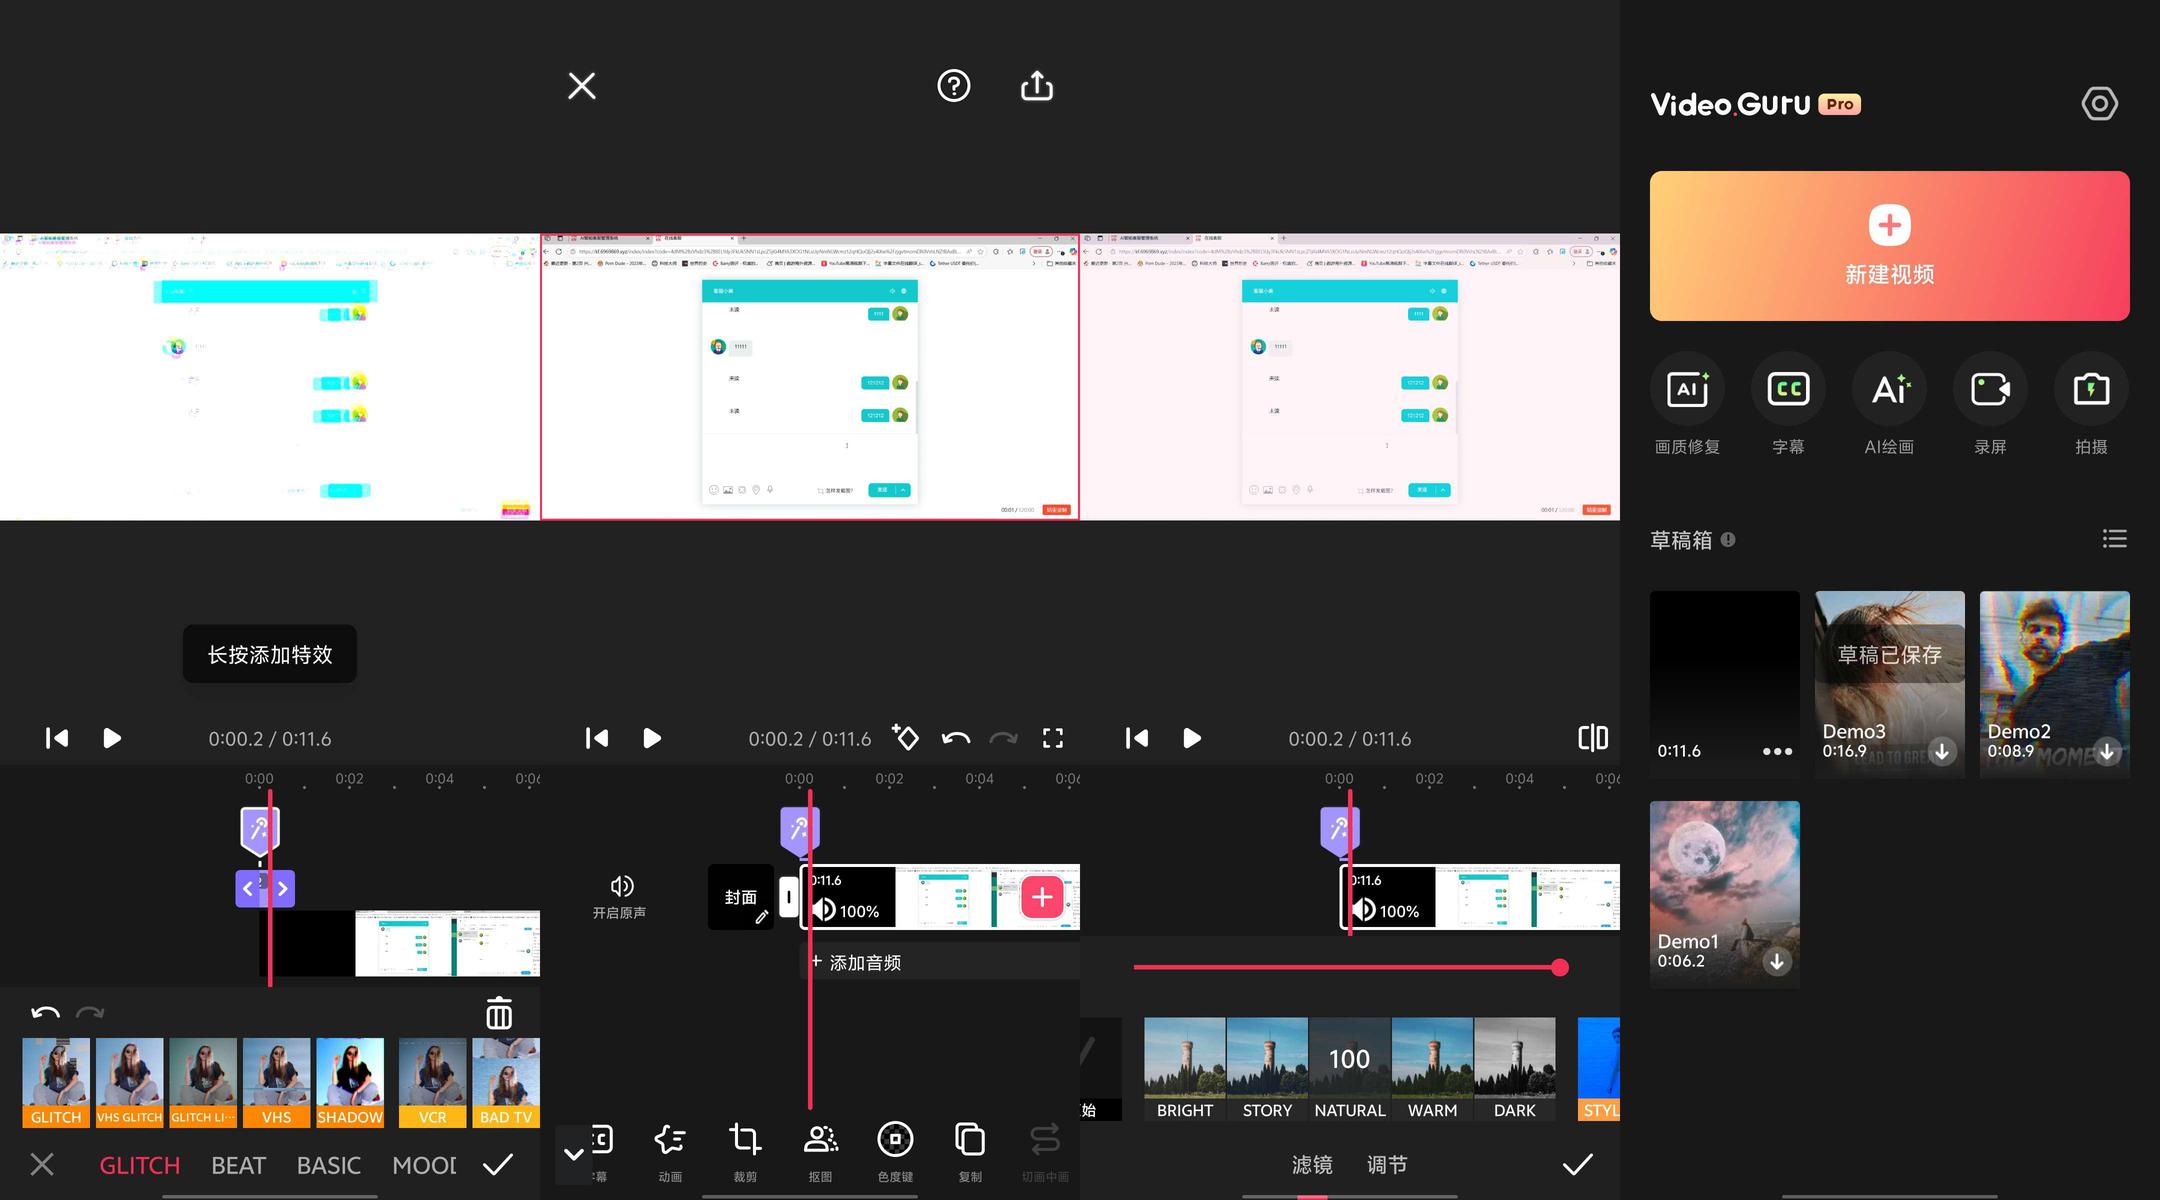The width and height of the screenshot is (2160, 1200).
Task: Delete effect with trash icon
Action: (499, 1013)
